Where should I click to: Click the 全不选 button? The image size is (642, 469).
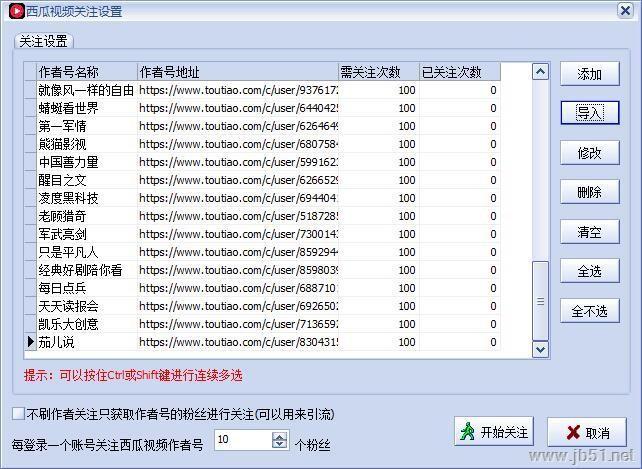click(x=590, y=311)
